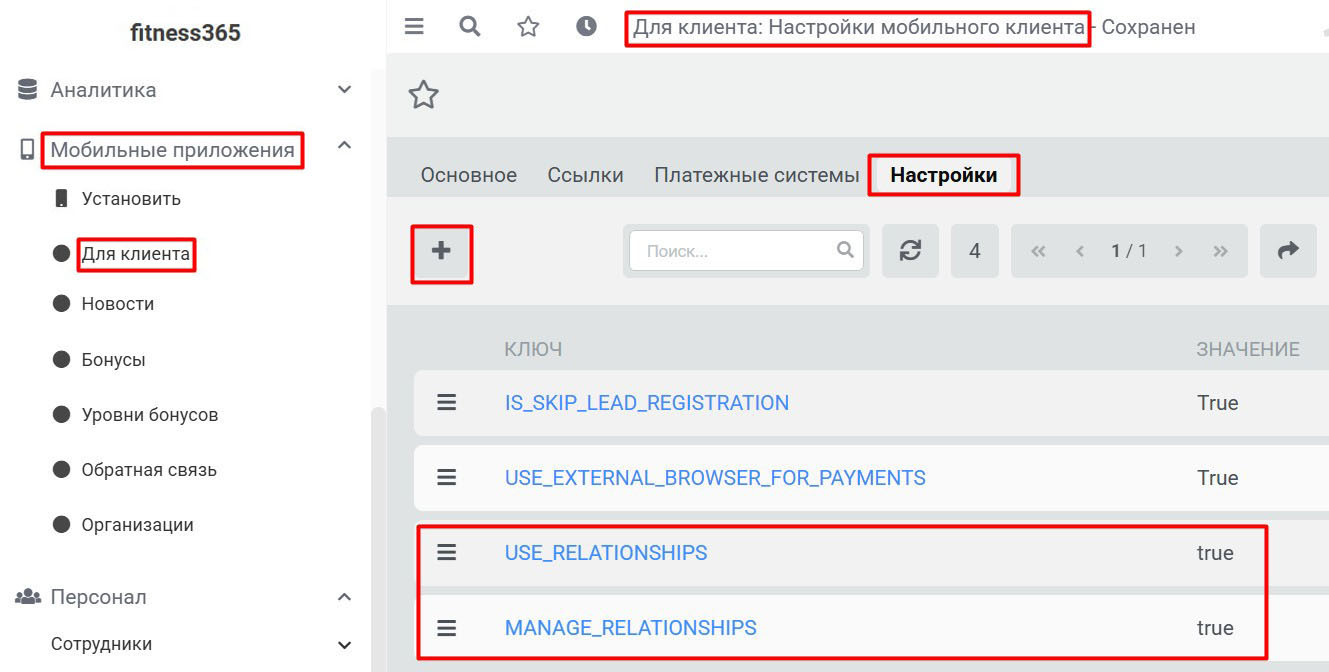Switch to the Ссылки tab
Image resolution: width=1329 pixels, height=672 pixels.
click(585, 175)
